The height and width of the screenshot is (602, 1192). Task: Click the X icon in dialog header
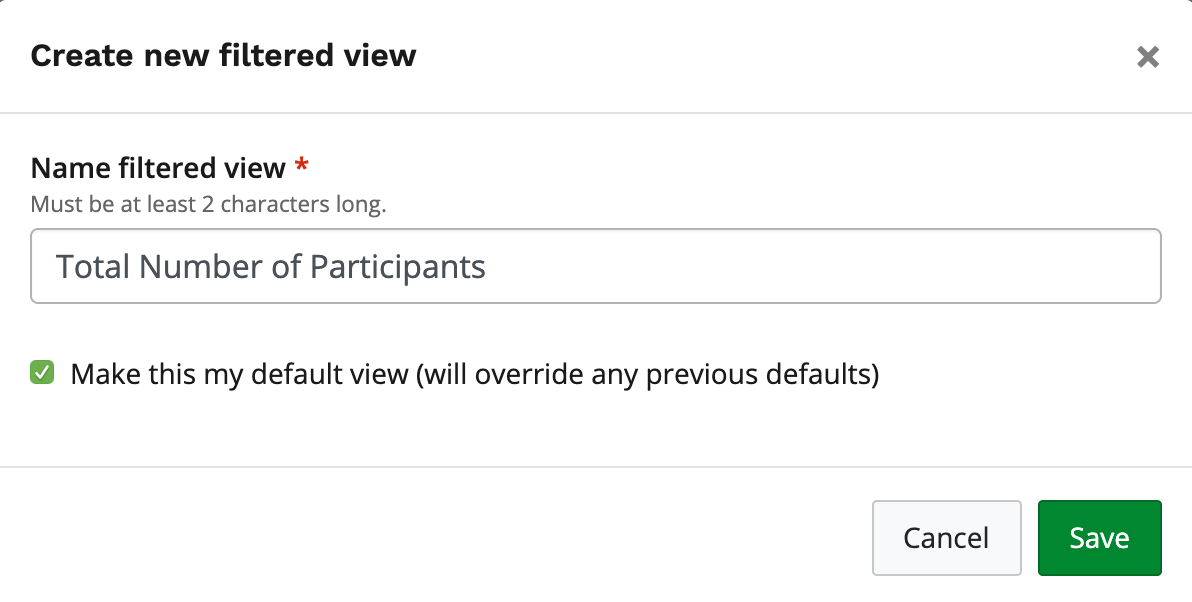[x=1148, y=57]
